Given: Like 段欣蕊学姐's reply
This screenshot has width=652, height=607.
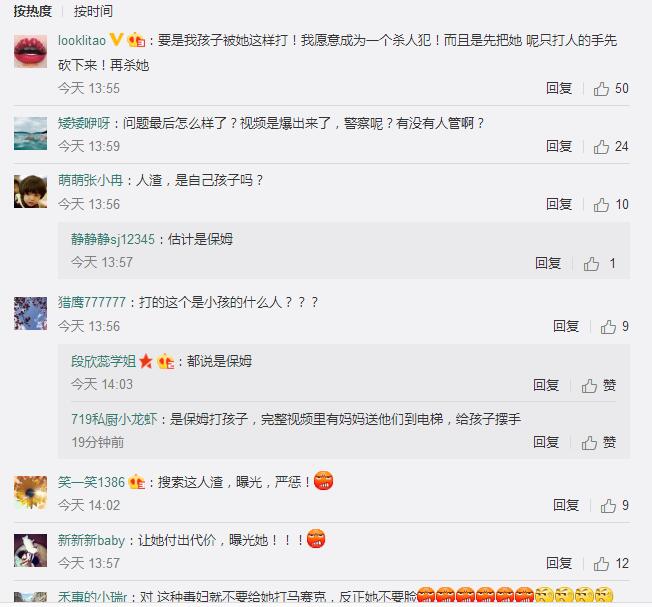Looking at the screenshot, I should [598, 385].
